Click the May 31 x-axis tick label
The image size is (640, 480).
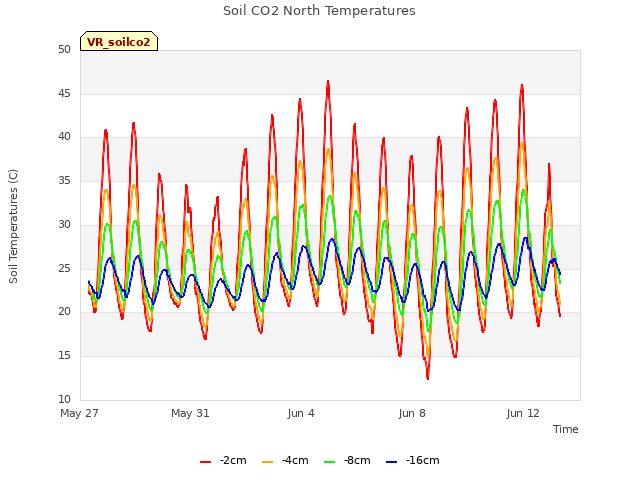pyautogui.click(x=190, y=413)
